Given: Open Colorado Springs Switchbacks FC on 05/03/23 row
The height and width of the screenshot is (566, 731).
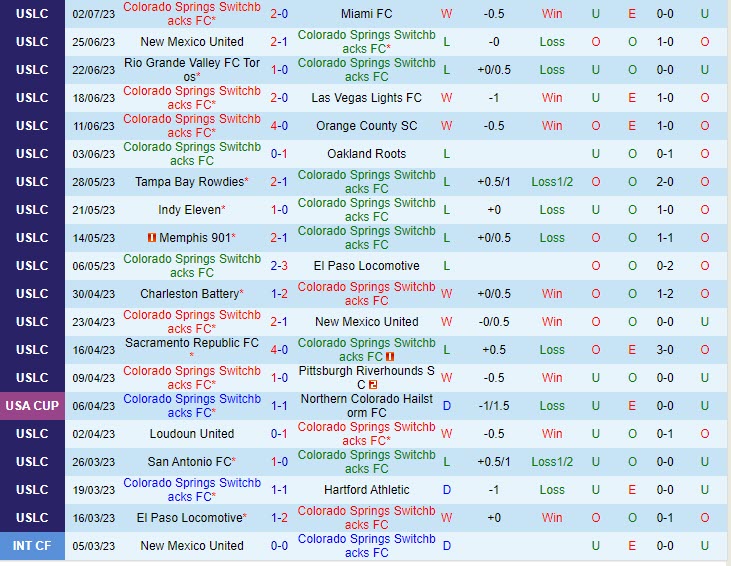Looking at the screenshot, I should pos(366,545).
